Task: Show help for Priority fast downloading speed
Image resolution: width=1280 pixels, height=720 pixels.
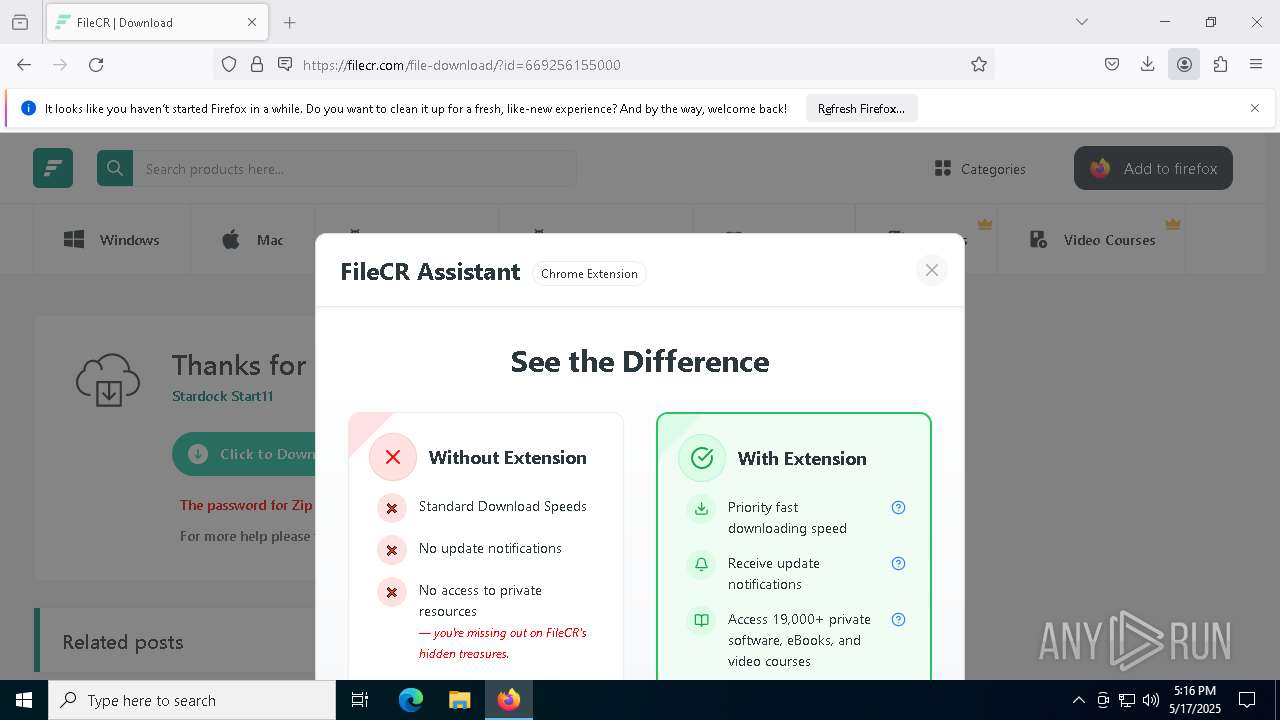Action: coord(898,507)
